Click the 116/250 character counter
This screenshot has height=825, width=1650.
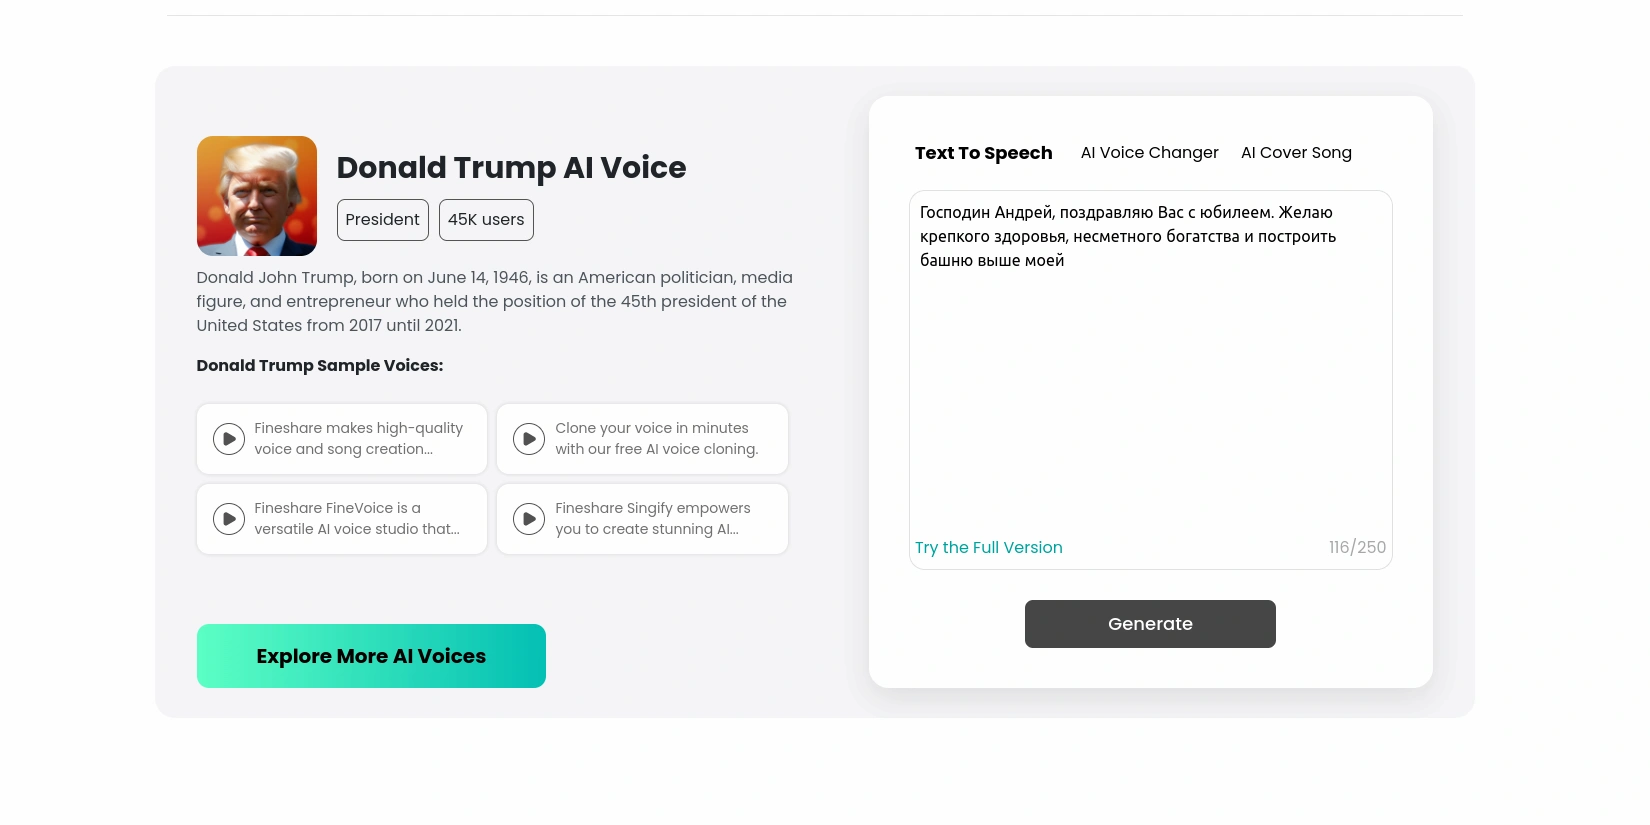point(1357,548)
